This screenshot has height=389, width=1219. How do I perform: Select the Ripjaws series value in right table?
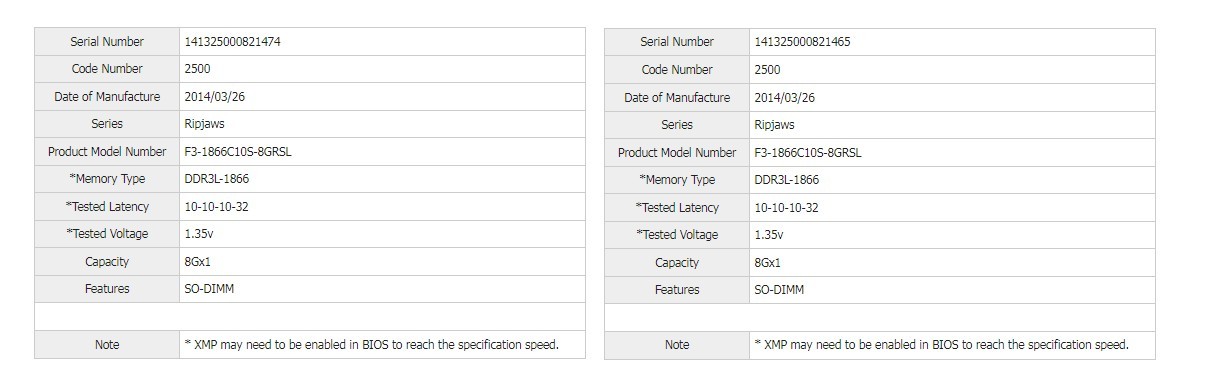click(x=775, y=125)
